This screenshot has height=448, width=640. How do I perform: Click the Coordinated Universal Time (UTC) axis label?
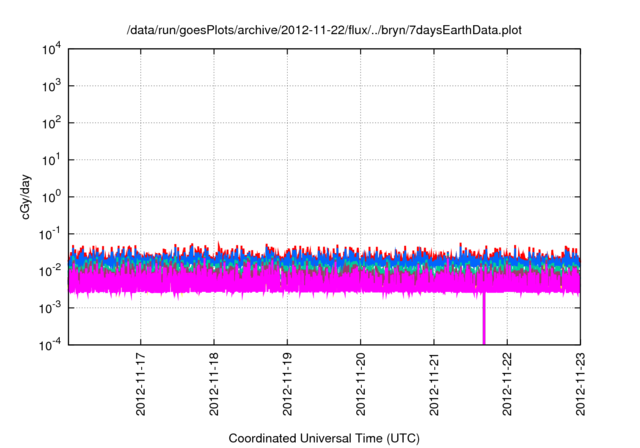(324, 438)
